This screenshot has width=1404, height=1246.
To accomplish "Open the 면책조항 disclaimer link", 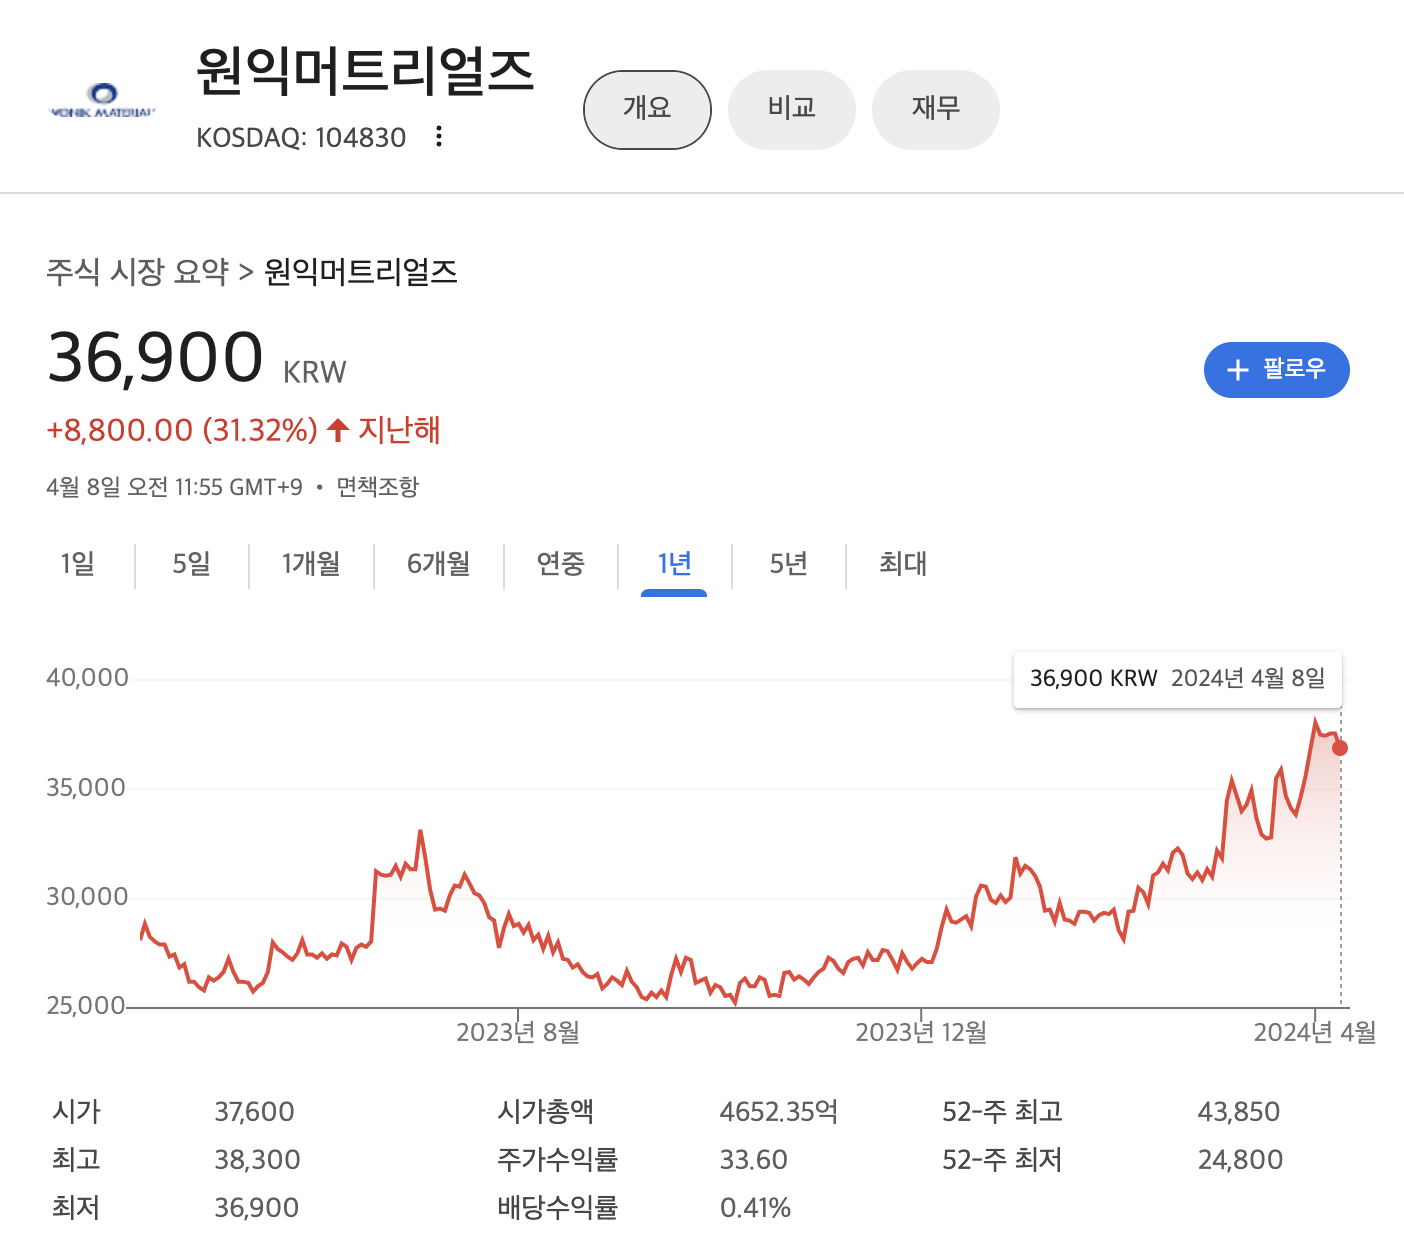I will [x=377, y=487].
